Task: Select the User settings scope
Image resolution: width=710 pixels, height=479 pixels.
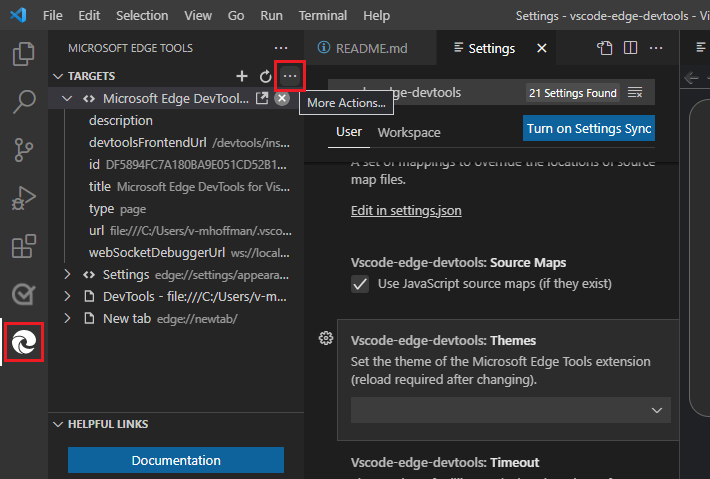Action: tap(349, 132)
